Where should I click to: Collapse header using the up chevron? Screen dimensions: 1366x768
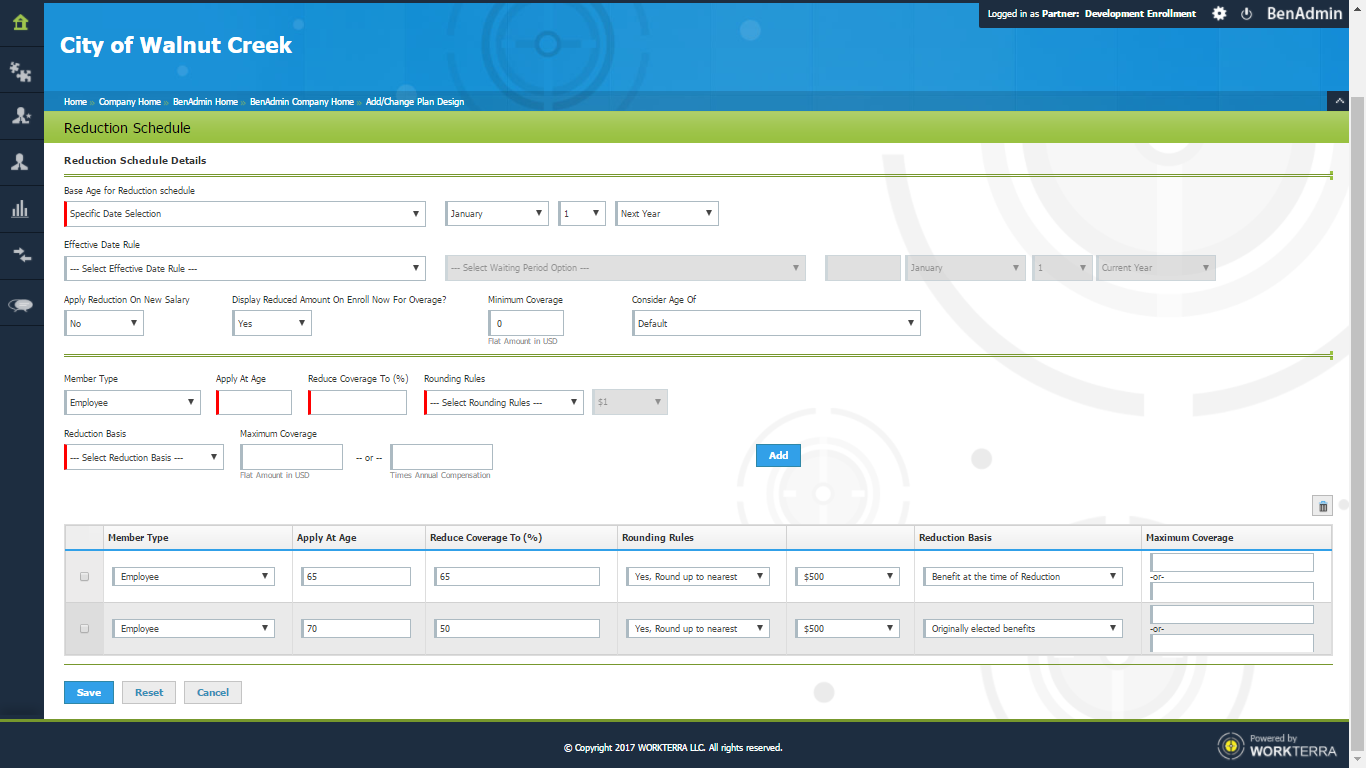[1338, 101]
